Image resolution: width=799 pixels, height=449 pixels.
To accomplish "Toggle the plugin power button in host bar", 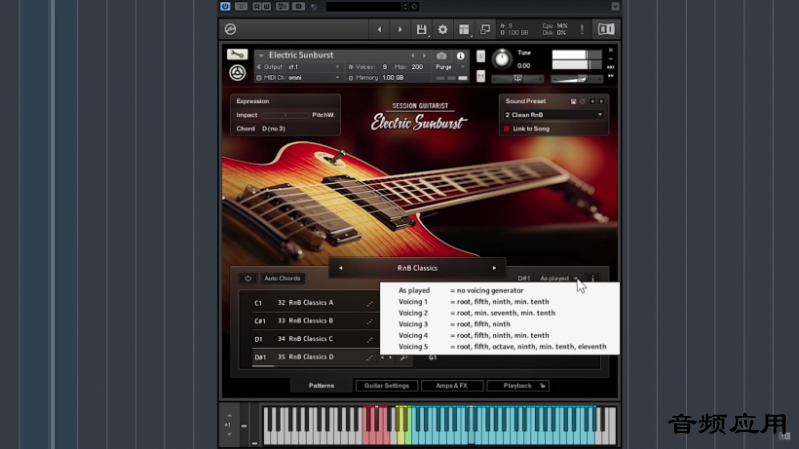I will pos(225,7).
